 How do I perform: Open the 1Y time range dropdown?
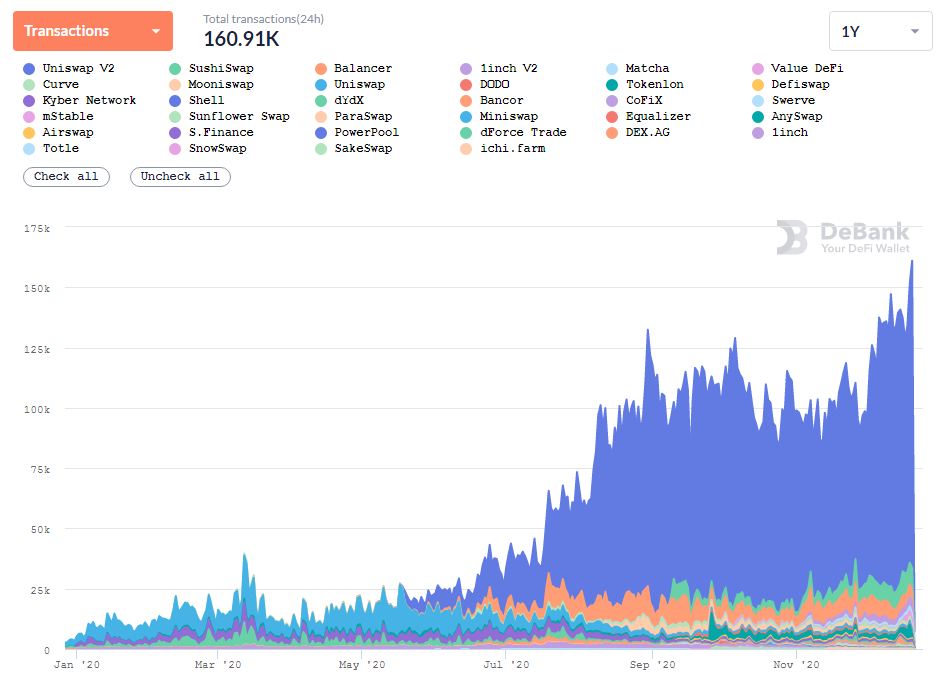point(880,31)
